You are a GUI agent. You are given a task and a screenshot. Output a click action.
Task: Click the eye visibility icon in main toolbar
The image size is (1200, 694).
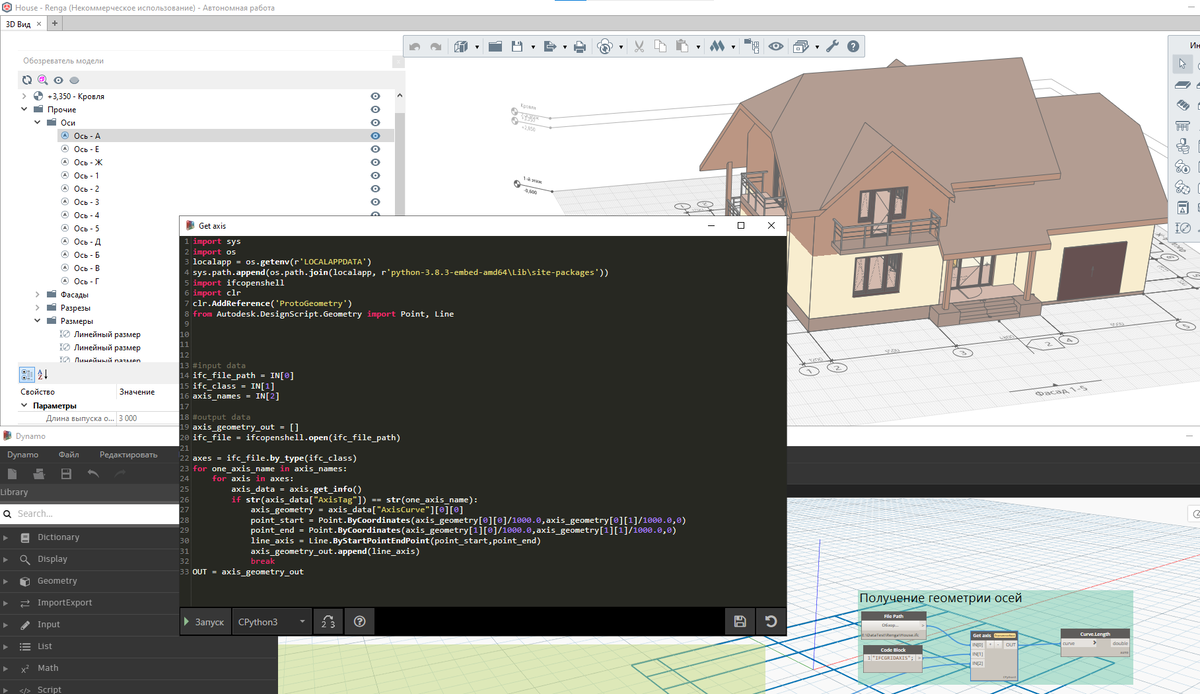(775, 47)
